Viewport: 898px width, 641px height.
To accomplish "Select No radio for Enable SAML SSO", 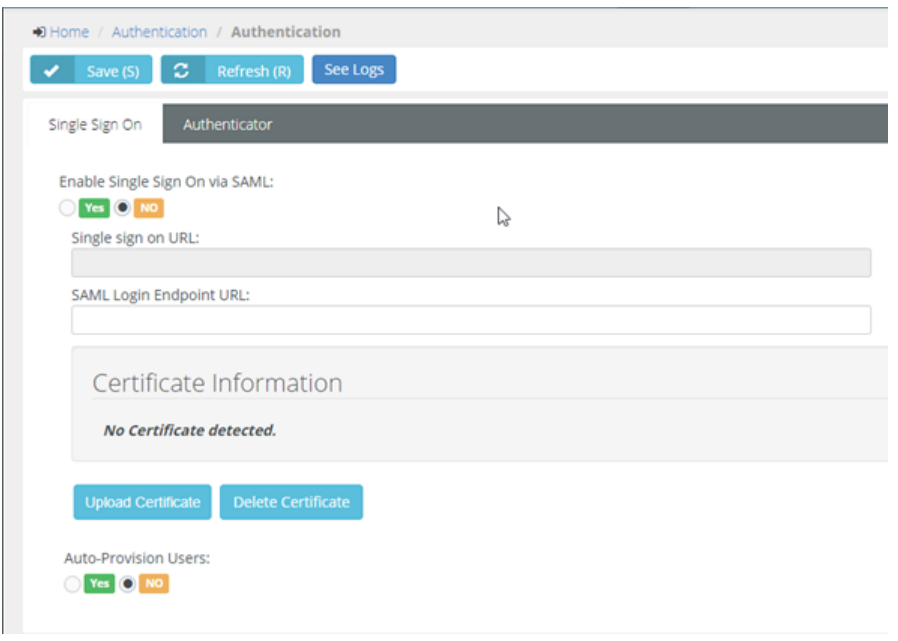I will tap(122, 207).
